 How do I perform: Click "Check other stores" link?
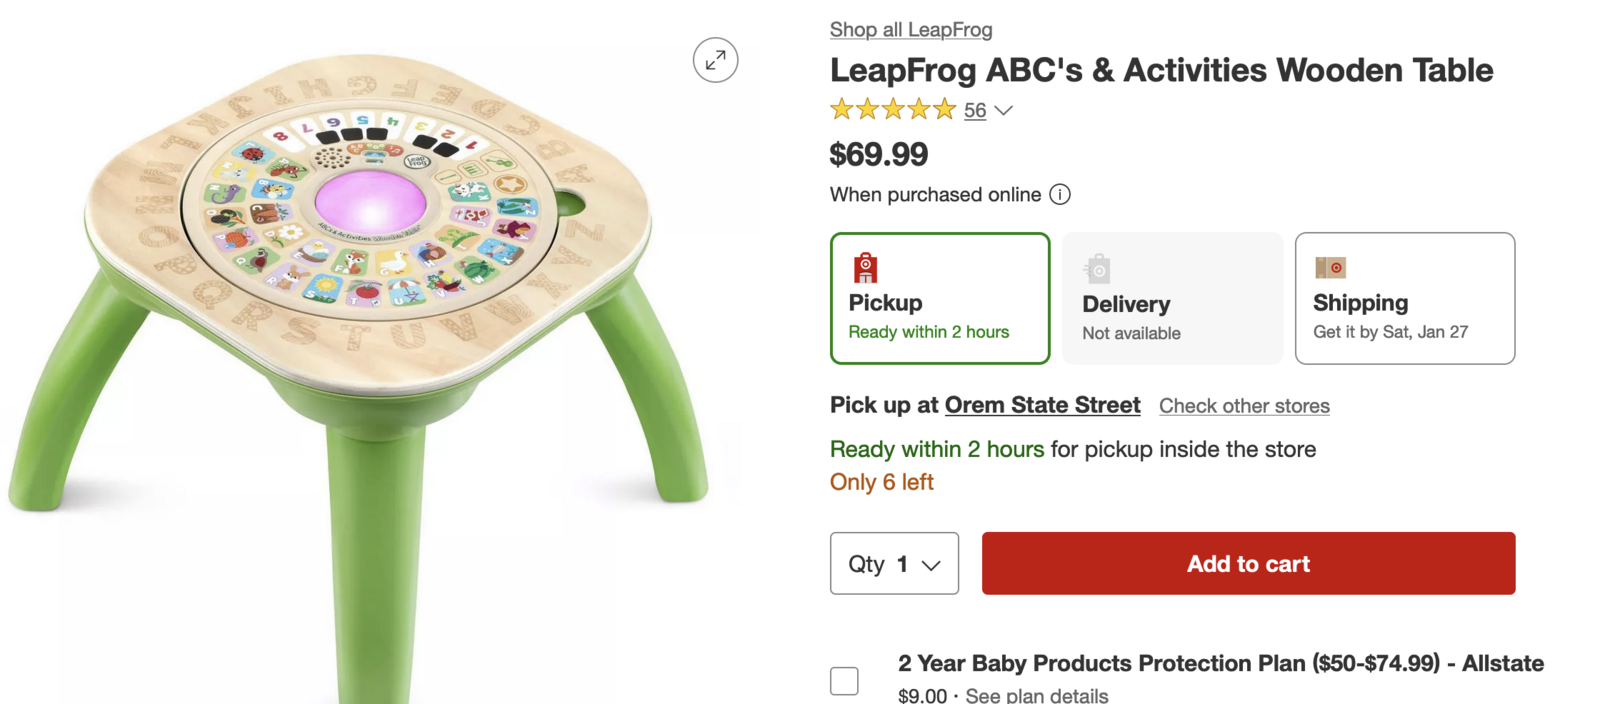pos(1244,406)
